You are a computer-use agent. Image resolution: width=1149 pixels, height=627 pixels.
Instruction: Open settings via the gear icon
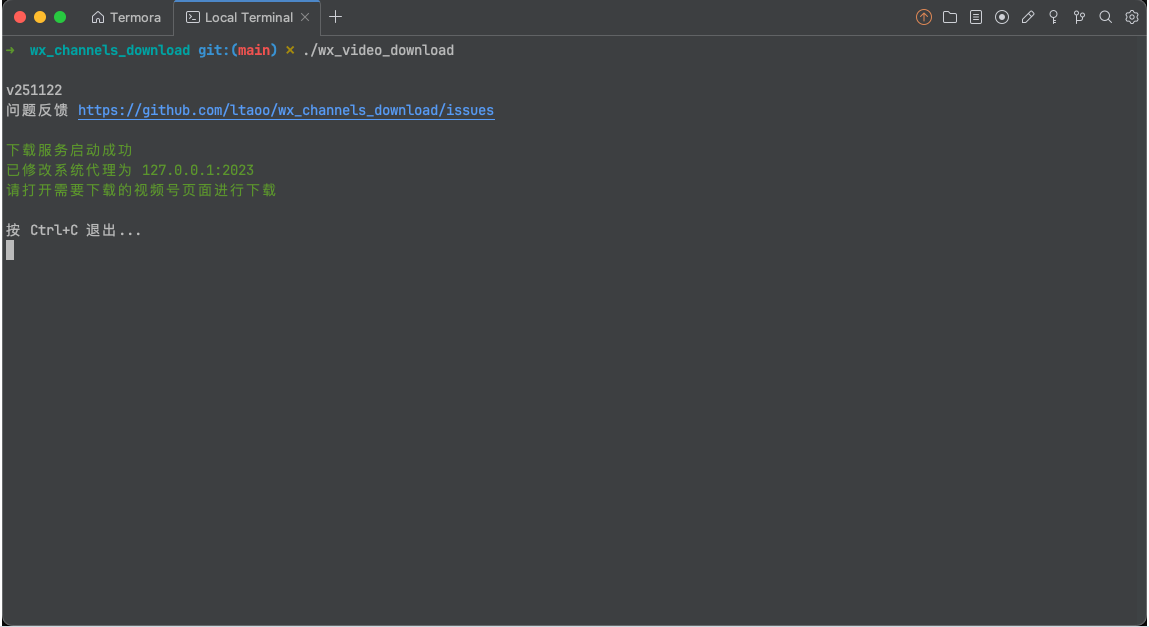[1131, 17]
